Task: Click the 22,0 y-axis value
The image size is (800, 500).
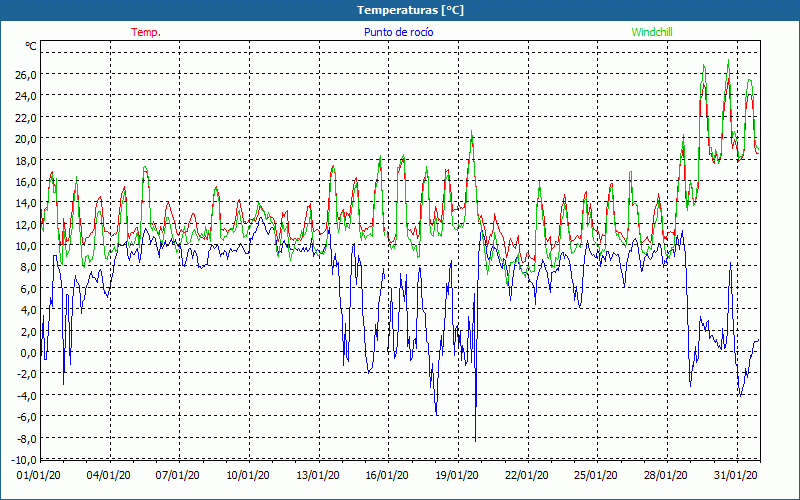Action: tap(26, 117)
